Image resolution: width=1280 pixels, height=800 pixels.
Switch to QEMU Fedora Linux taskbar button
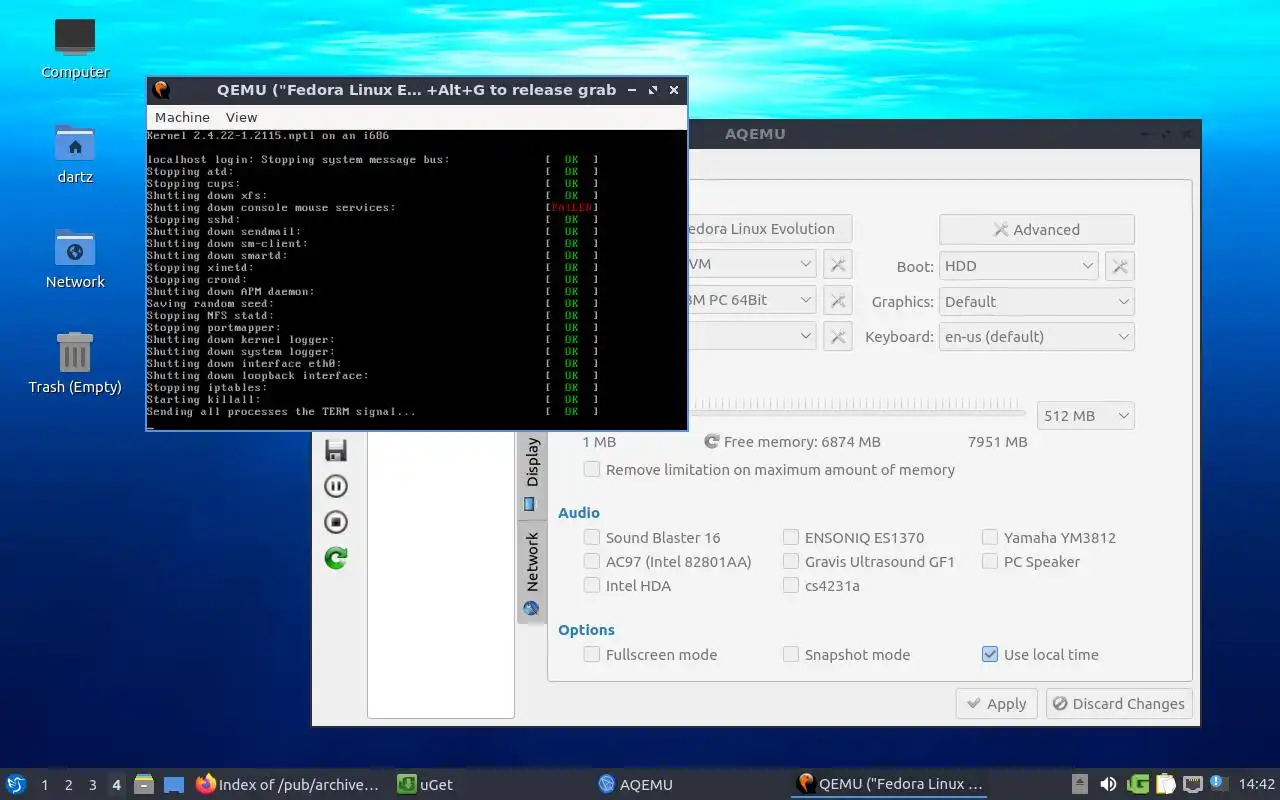pos(889,784)
